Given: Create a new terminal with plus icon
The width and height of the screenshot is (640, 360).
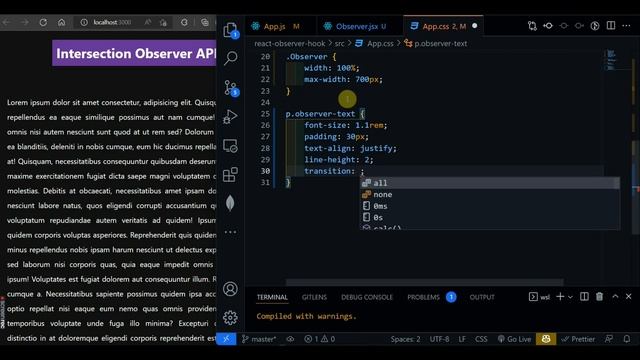Looking at the screenshot, I should point(560,297).
